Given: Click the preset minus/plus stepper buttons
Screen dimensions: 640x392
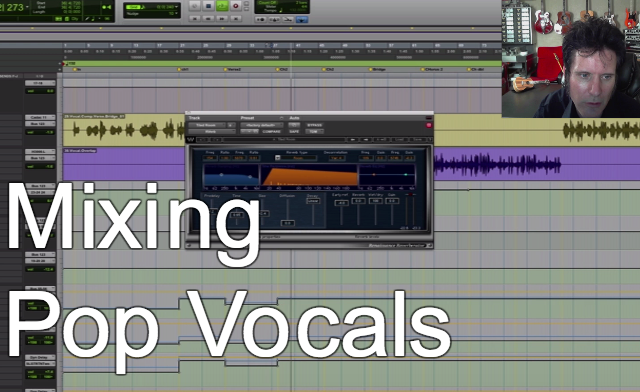Looking at the screenshot, I should pos(249,131).
